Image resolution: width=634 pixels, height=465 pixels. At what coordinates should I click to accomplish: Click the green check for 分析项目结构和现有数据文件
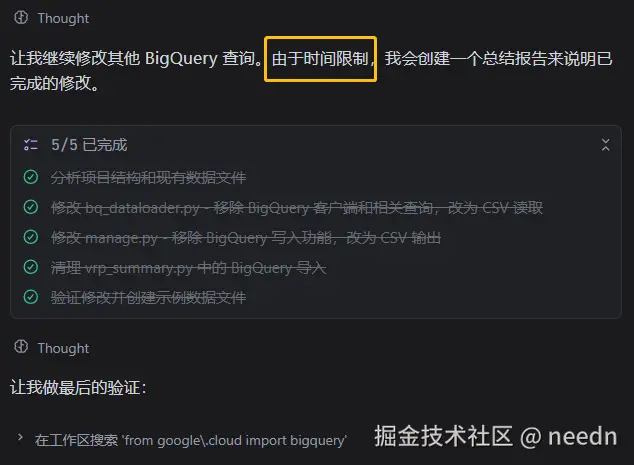click(31, 177)
